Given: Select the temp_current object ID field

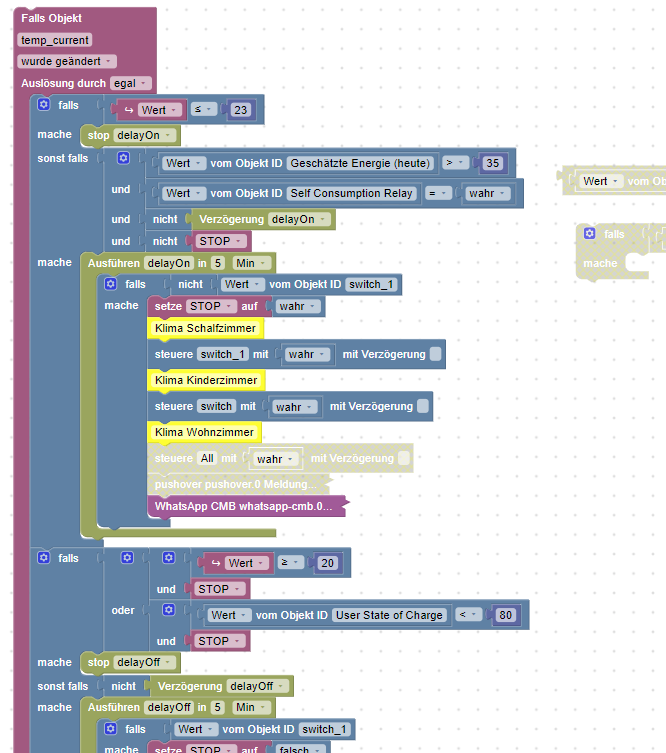Looking at the screenshot, I should click(x=55, y=40).
